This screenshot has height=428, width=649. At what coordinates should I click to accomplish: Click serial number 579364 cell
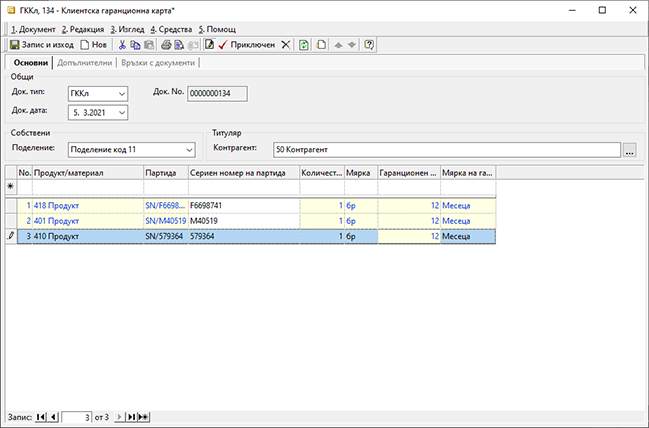click(x=244, y=236)
